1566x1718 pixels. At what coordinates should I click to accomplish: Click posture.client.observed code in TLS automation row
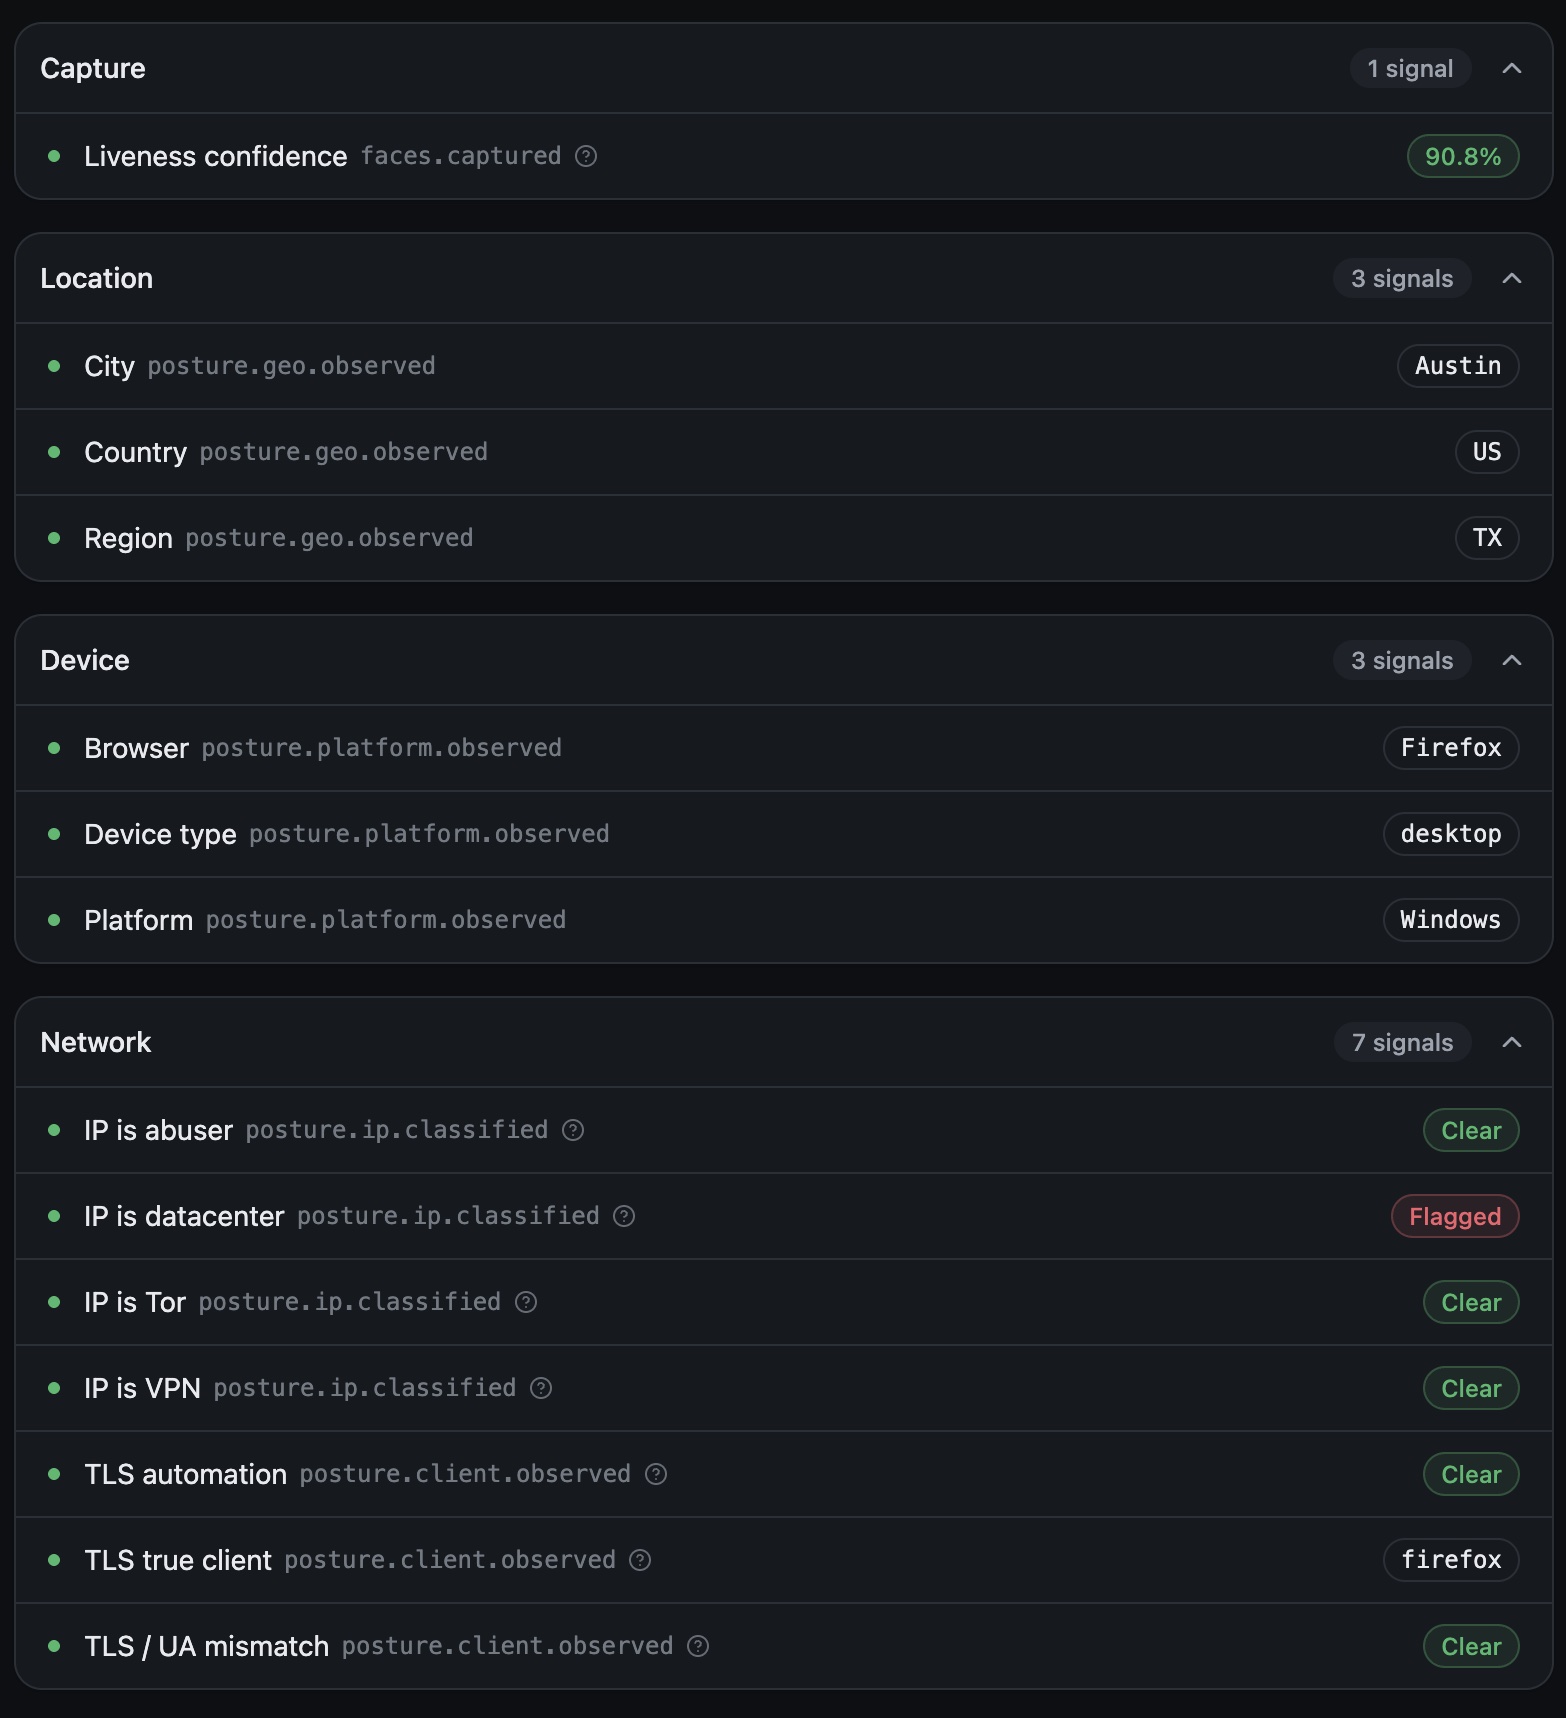click(465, 1474)
